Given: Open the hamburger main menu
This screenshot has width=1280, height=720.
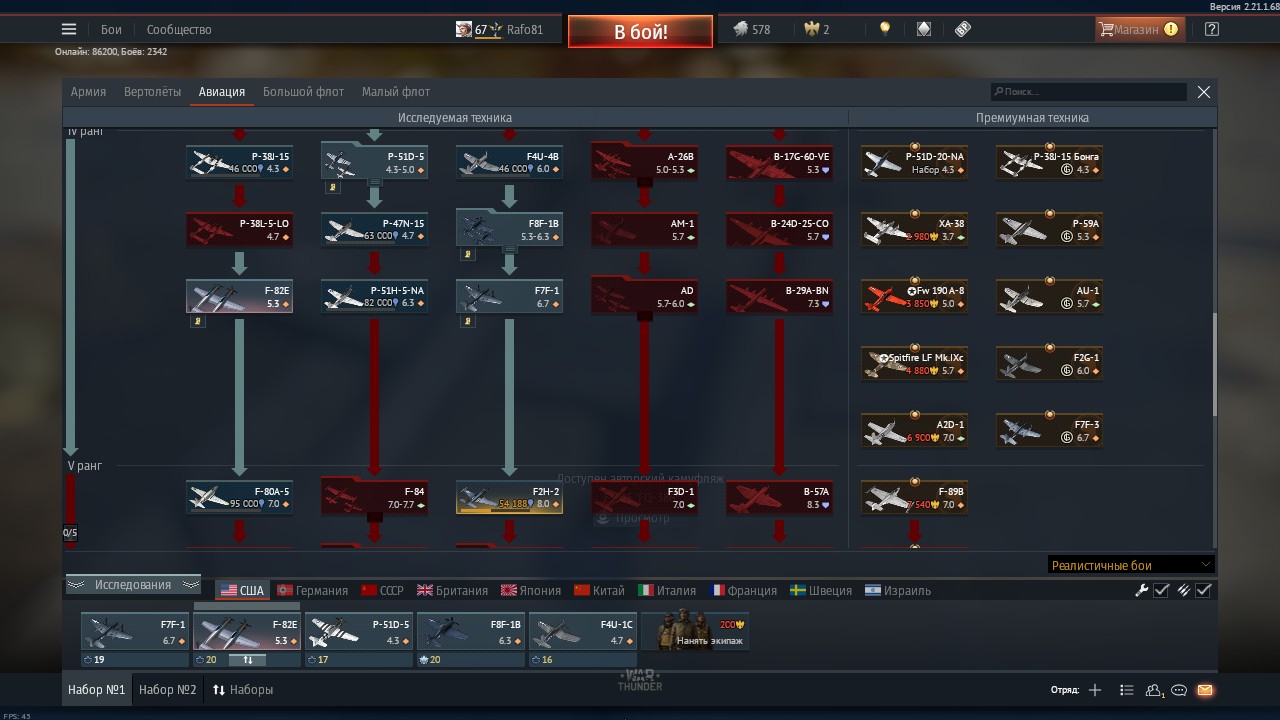Looking at the screenshot, I should pos(68,29).
